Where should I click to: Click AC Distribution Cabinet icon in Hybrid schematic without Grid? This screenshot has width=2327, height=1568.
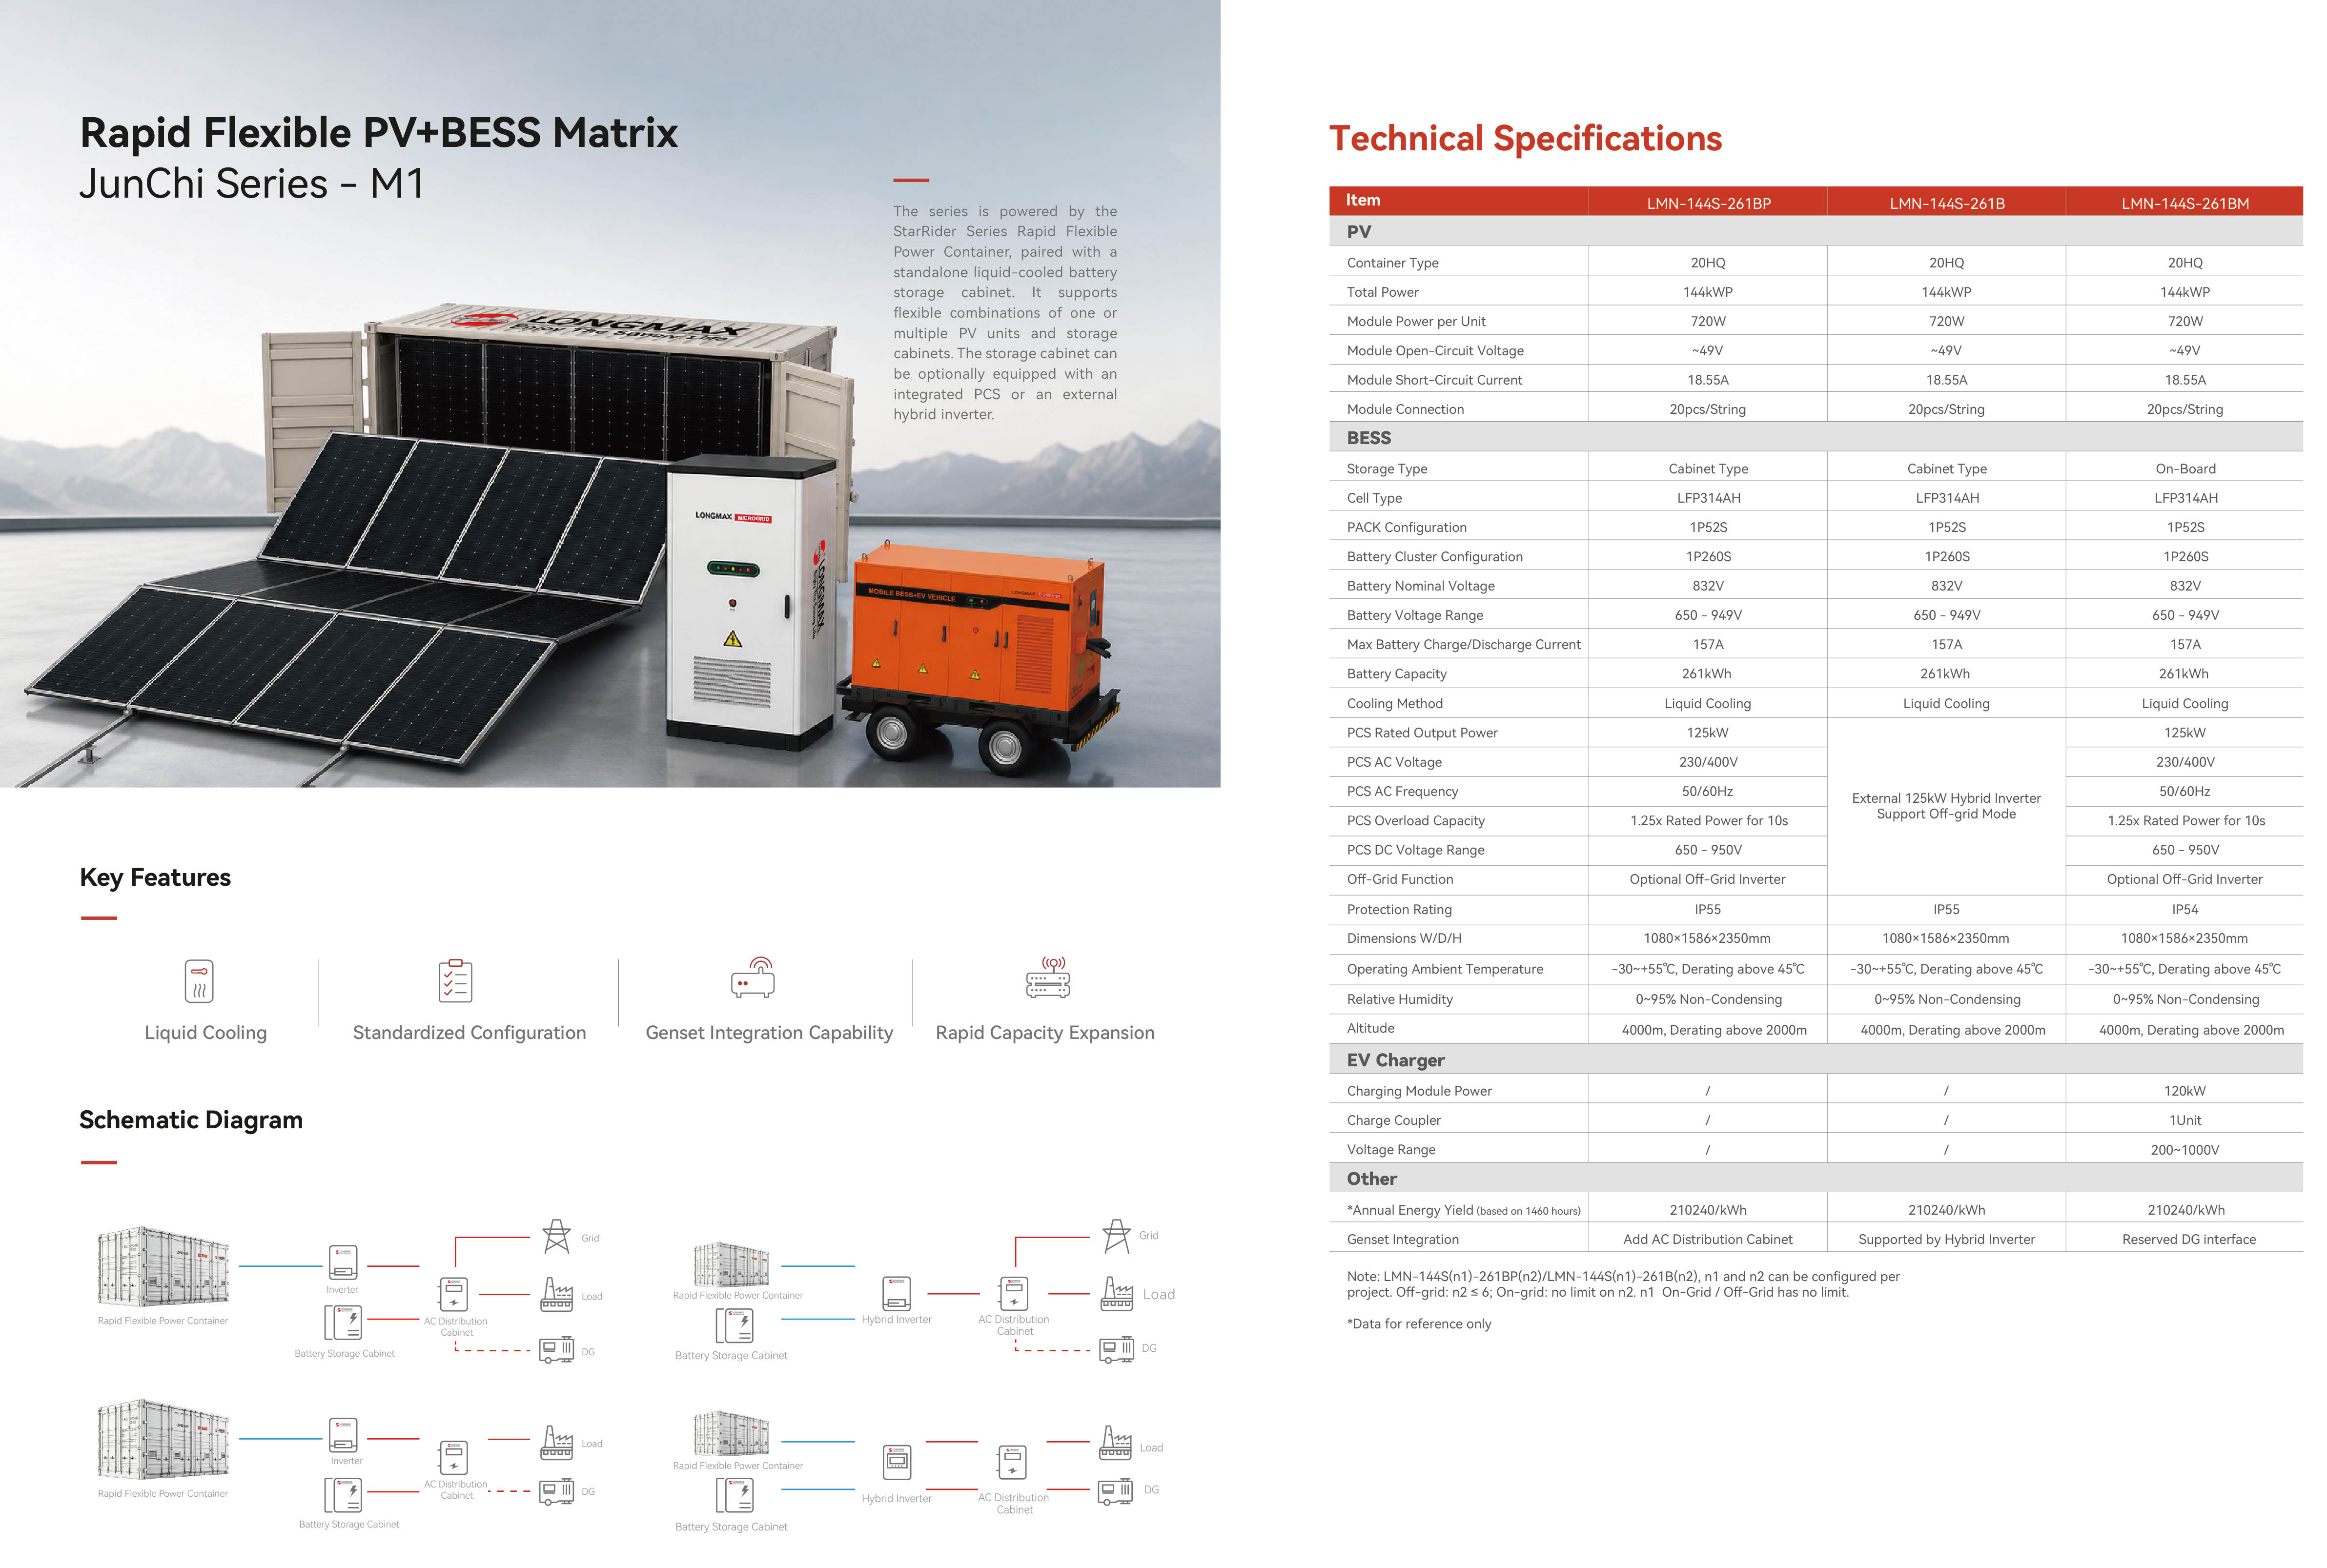click(x=1012, y=1462)
